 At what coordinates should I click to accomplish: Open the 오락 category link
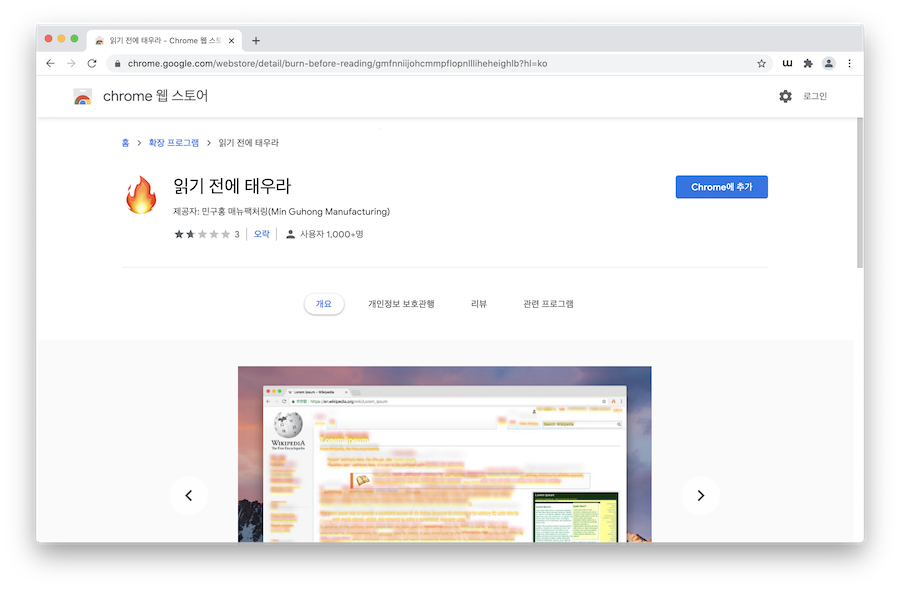click(x=262, y=234)
